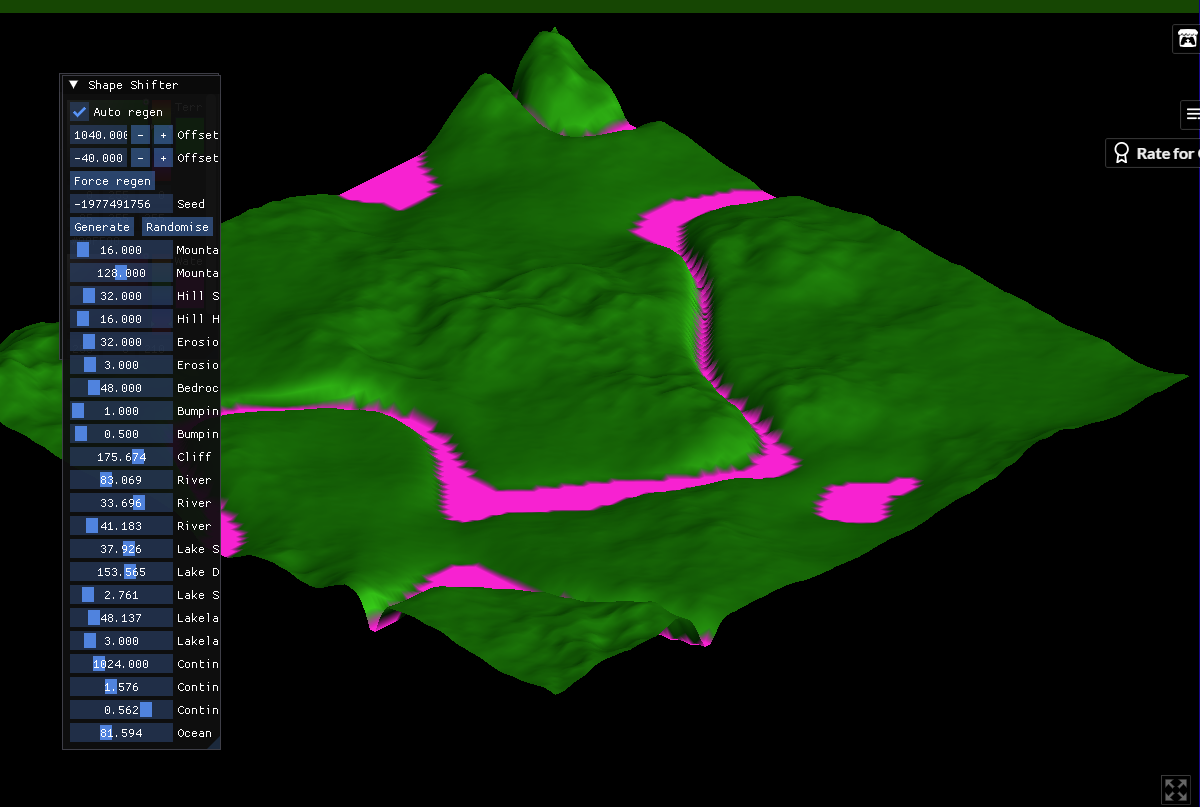The image size is (1200, 807).
Task: Decrease the -40.000 offset with minus
Action: coord(140,158)
